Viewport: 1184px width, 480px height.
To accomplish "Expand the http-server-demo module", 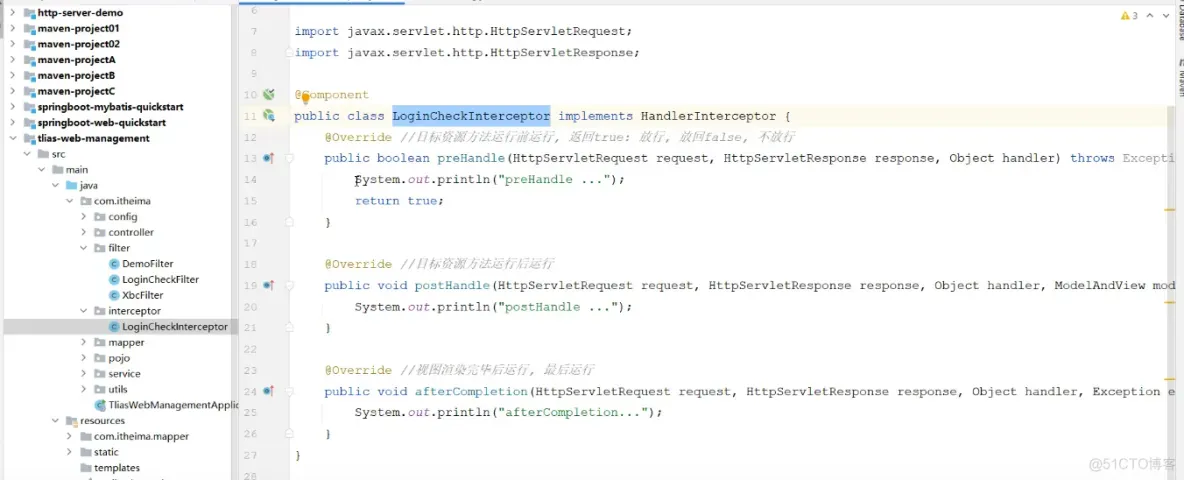I will [x=13, y=13].
